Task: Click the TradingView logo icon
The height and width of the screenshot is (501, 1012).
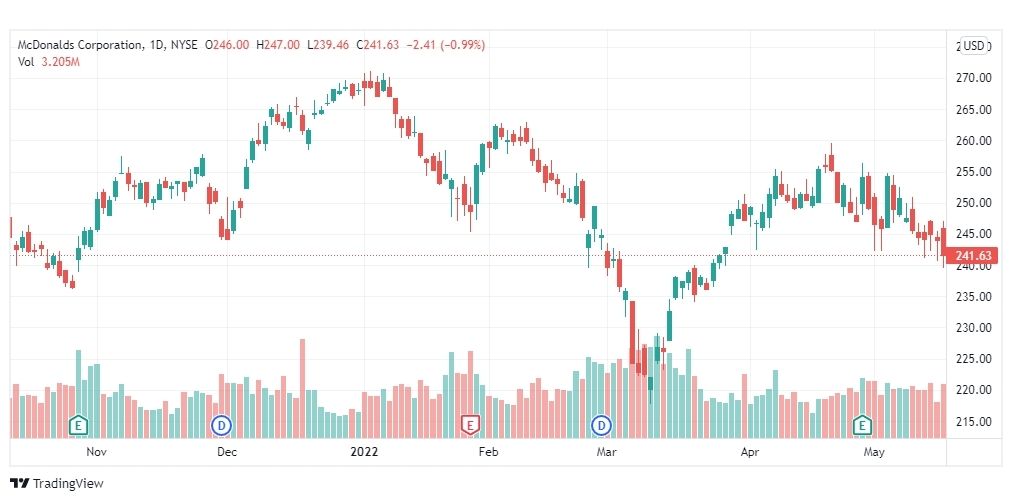Action: [20, 483]
